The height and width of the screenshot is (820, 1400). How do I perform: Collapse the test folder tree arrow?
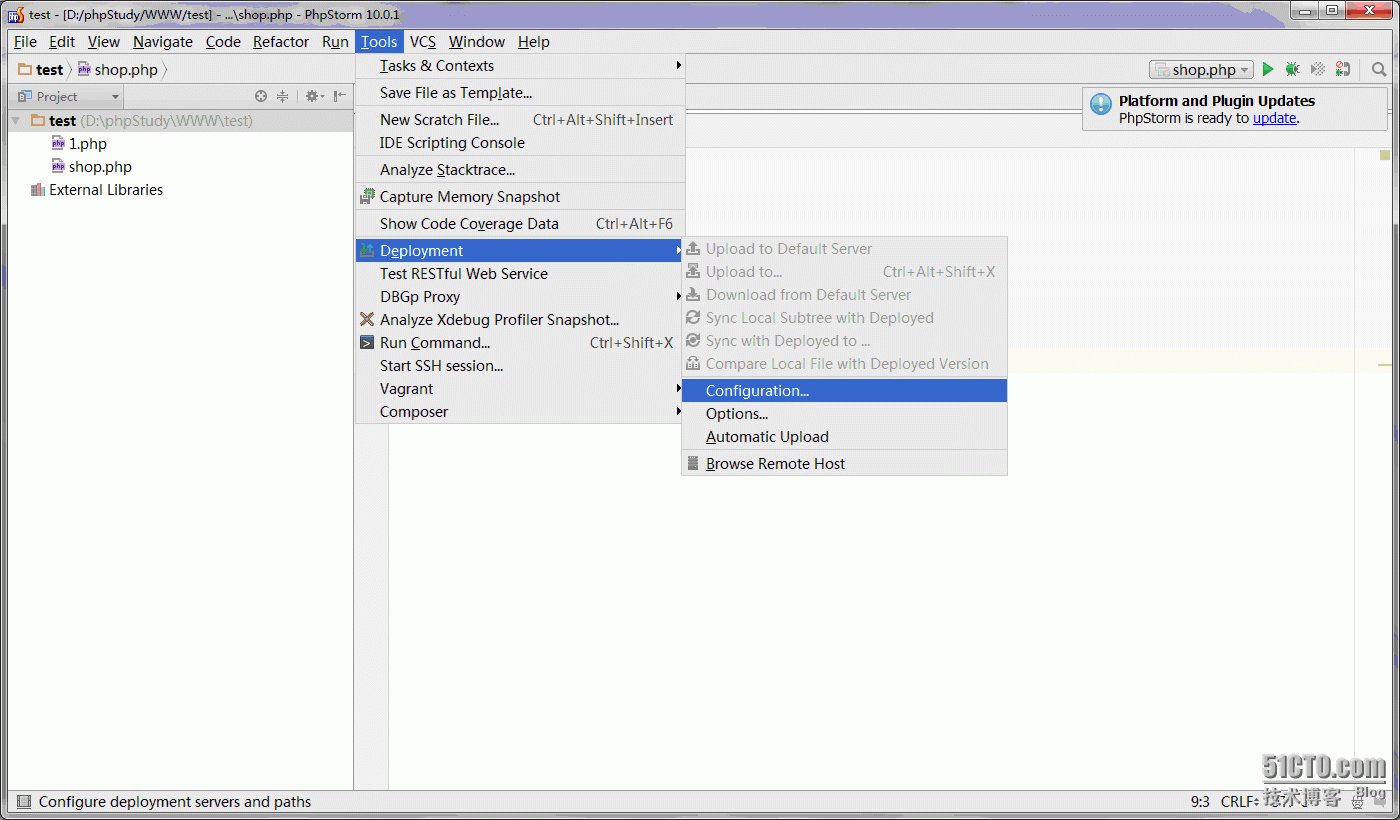pyautogui.click(x=16, y=120)
